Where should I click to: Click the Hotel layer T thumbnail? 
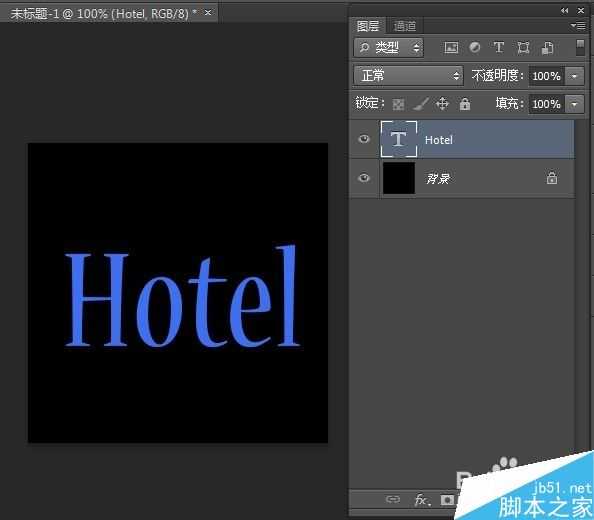pos(399,139)
